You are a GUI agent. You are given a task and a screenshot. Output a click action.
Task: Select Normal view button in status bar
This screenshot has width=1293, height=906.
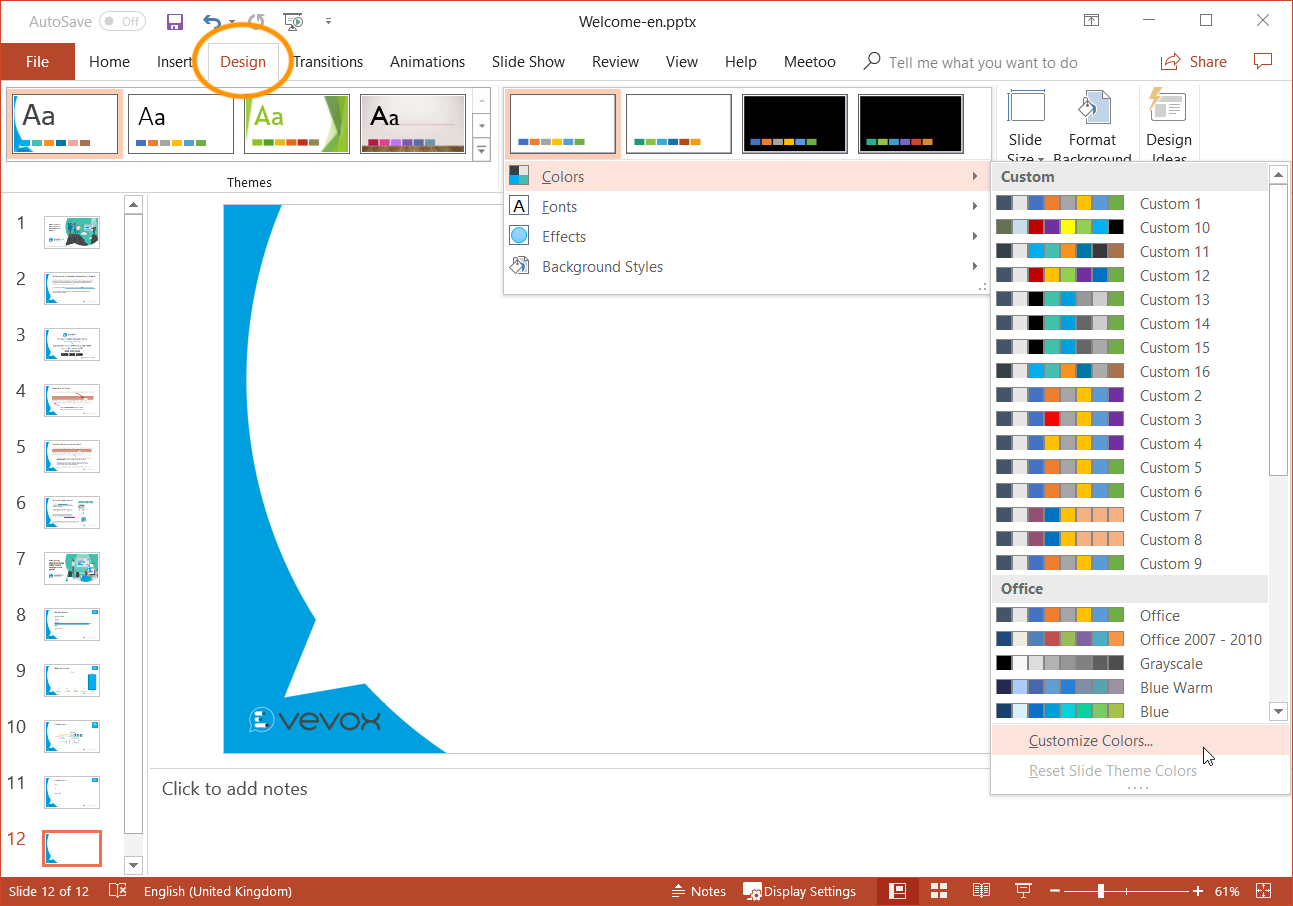(897, 891)
